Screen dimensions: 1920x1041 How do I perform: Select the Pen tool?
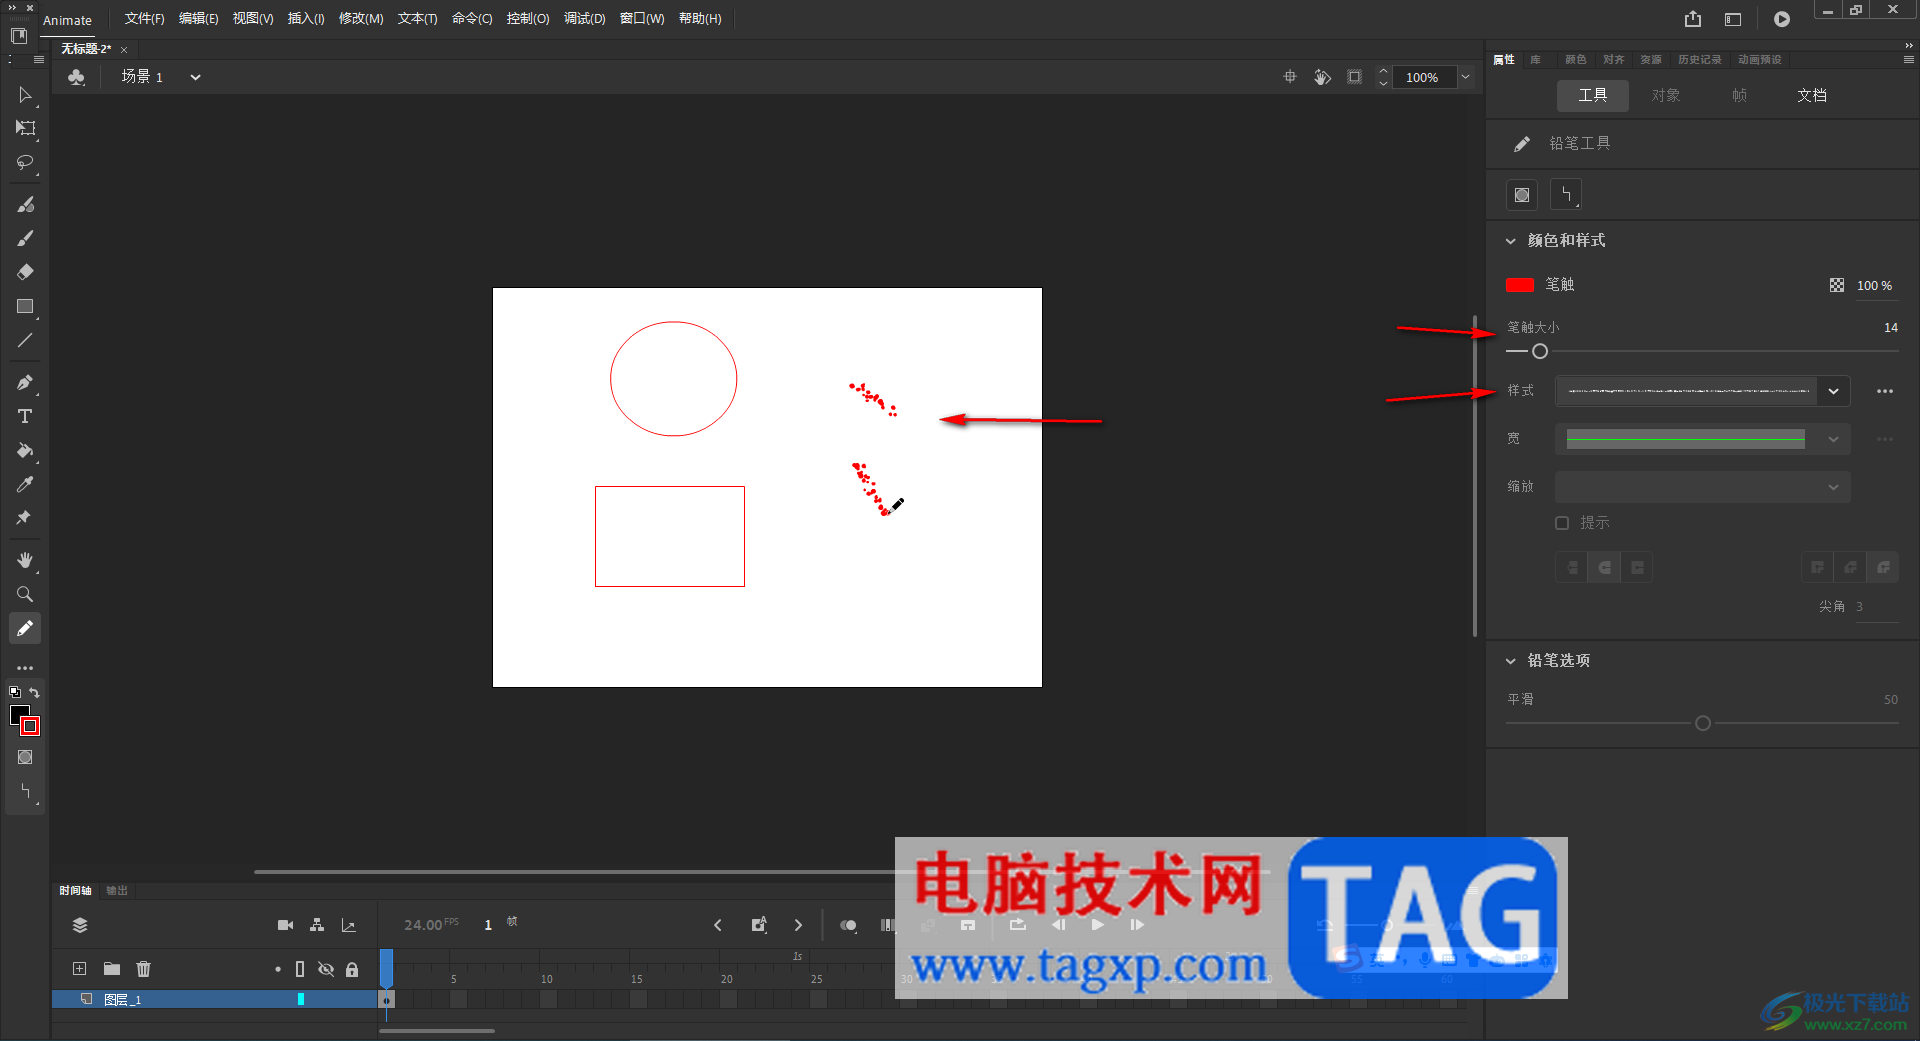[x=25, y=382]
